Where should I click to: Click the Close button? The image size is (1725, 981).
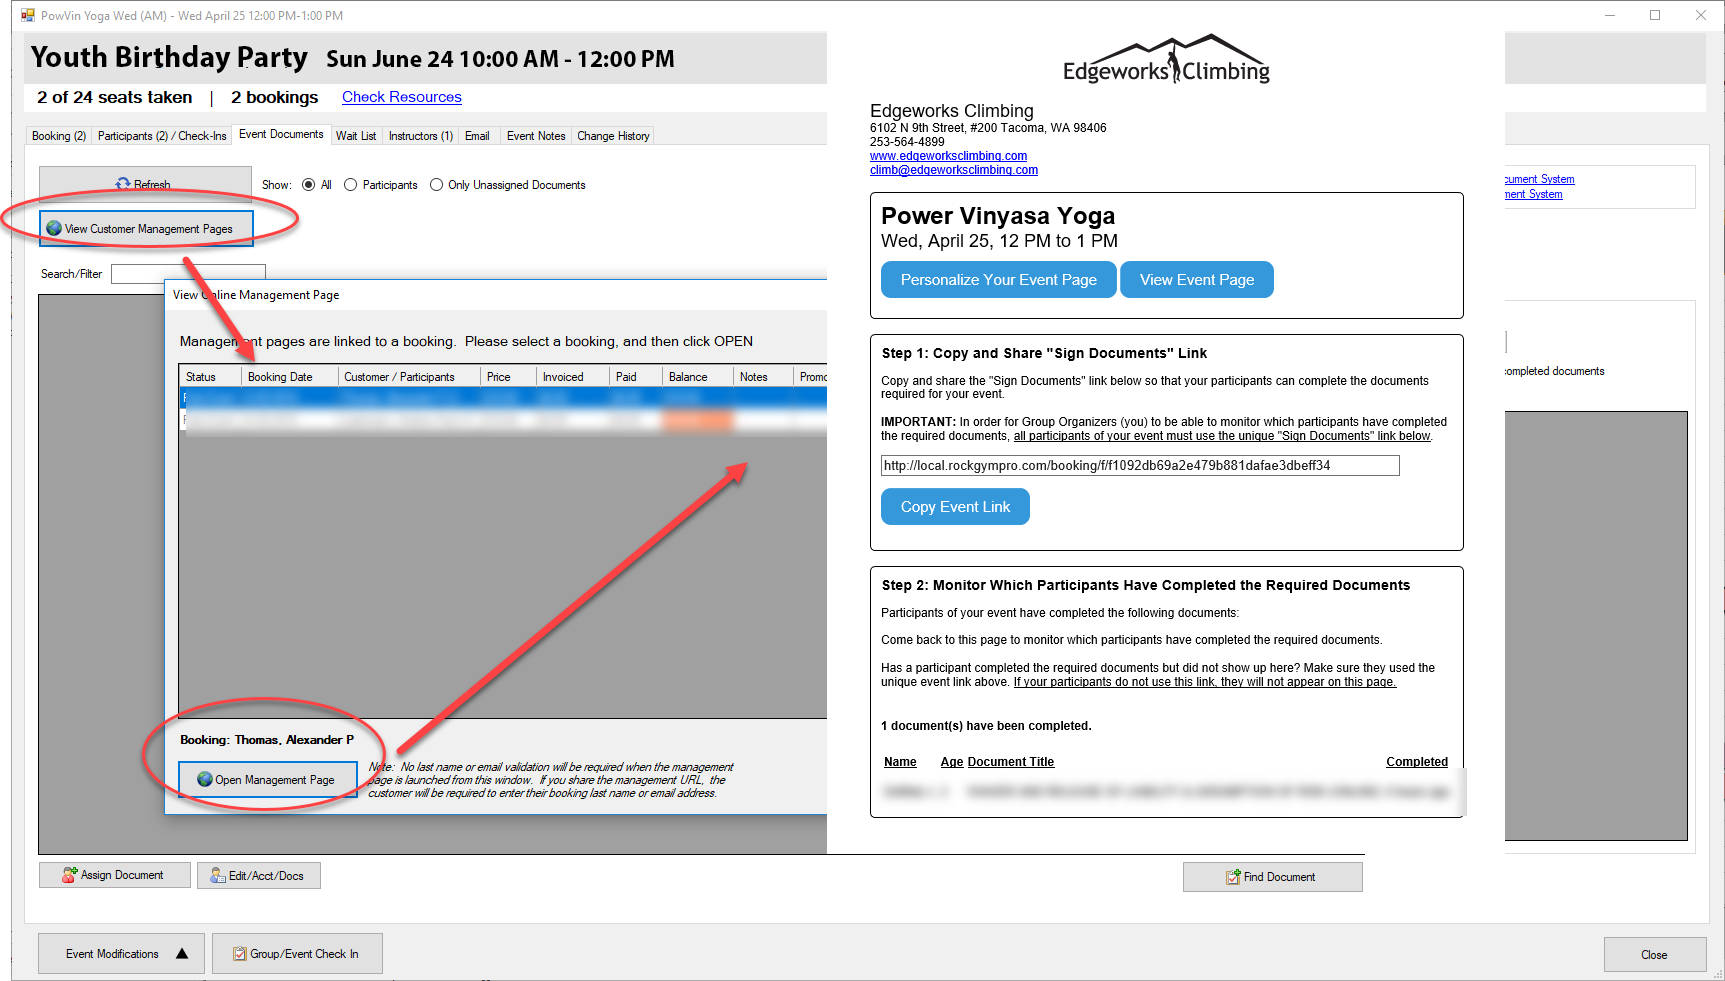[x=1654, y=955]
